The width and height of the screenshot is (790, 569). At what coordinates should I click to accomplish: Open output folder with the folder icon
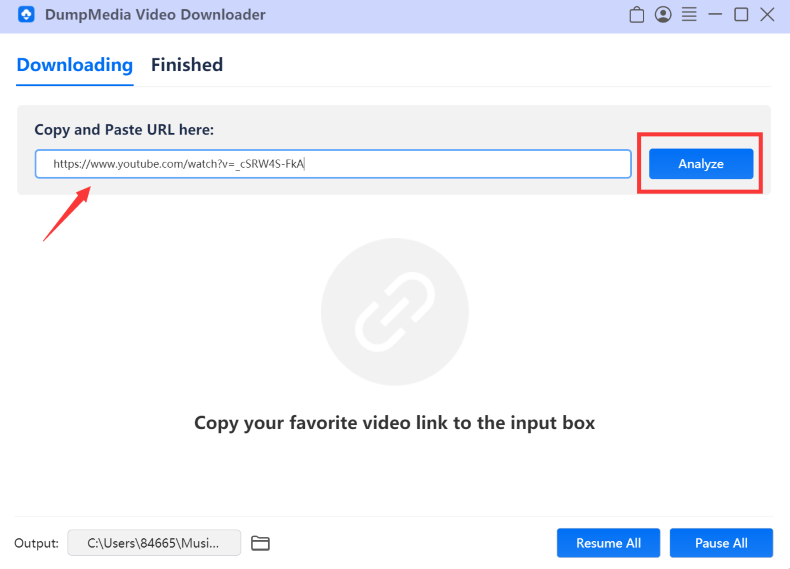tap(260, 543)
